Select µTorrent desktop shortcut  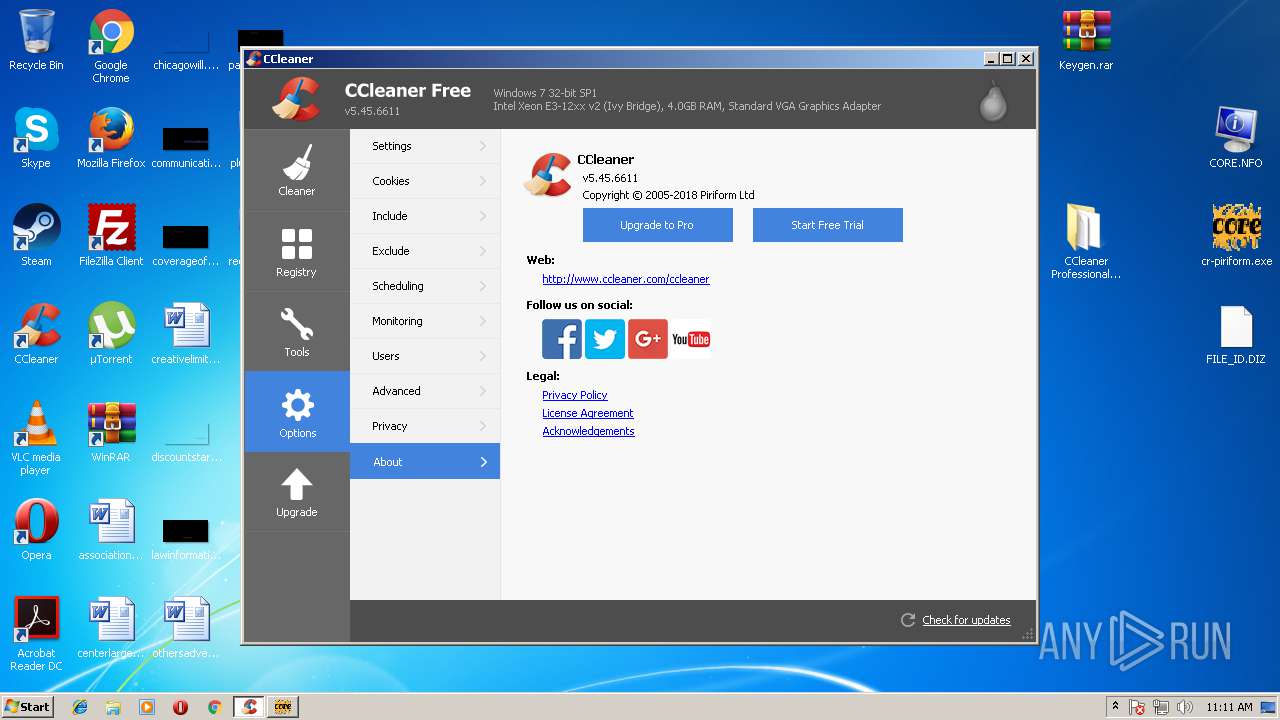[111, 334]
